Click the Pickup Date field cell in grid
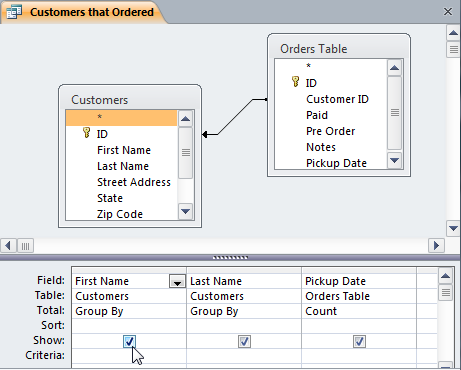461x370 pixels. tap(359, 281)
